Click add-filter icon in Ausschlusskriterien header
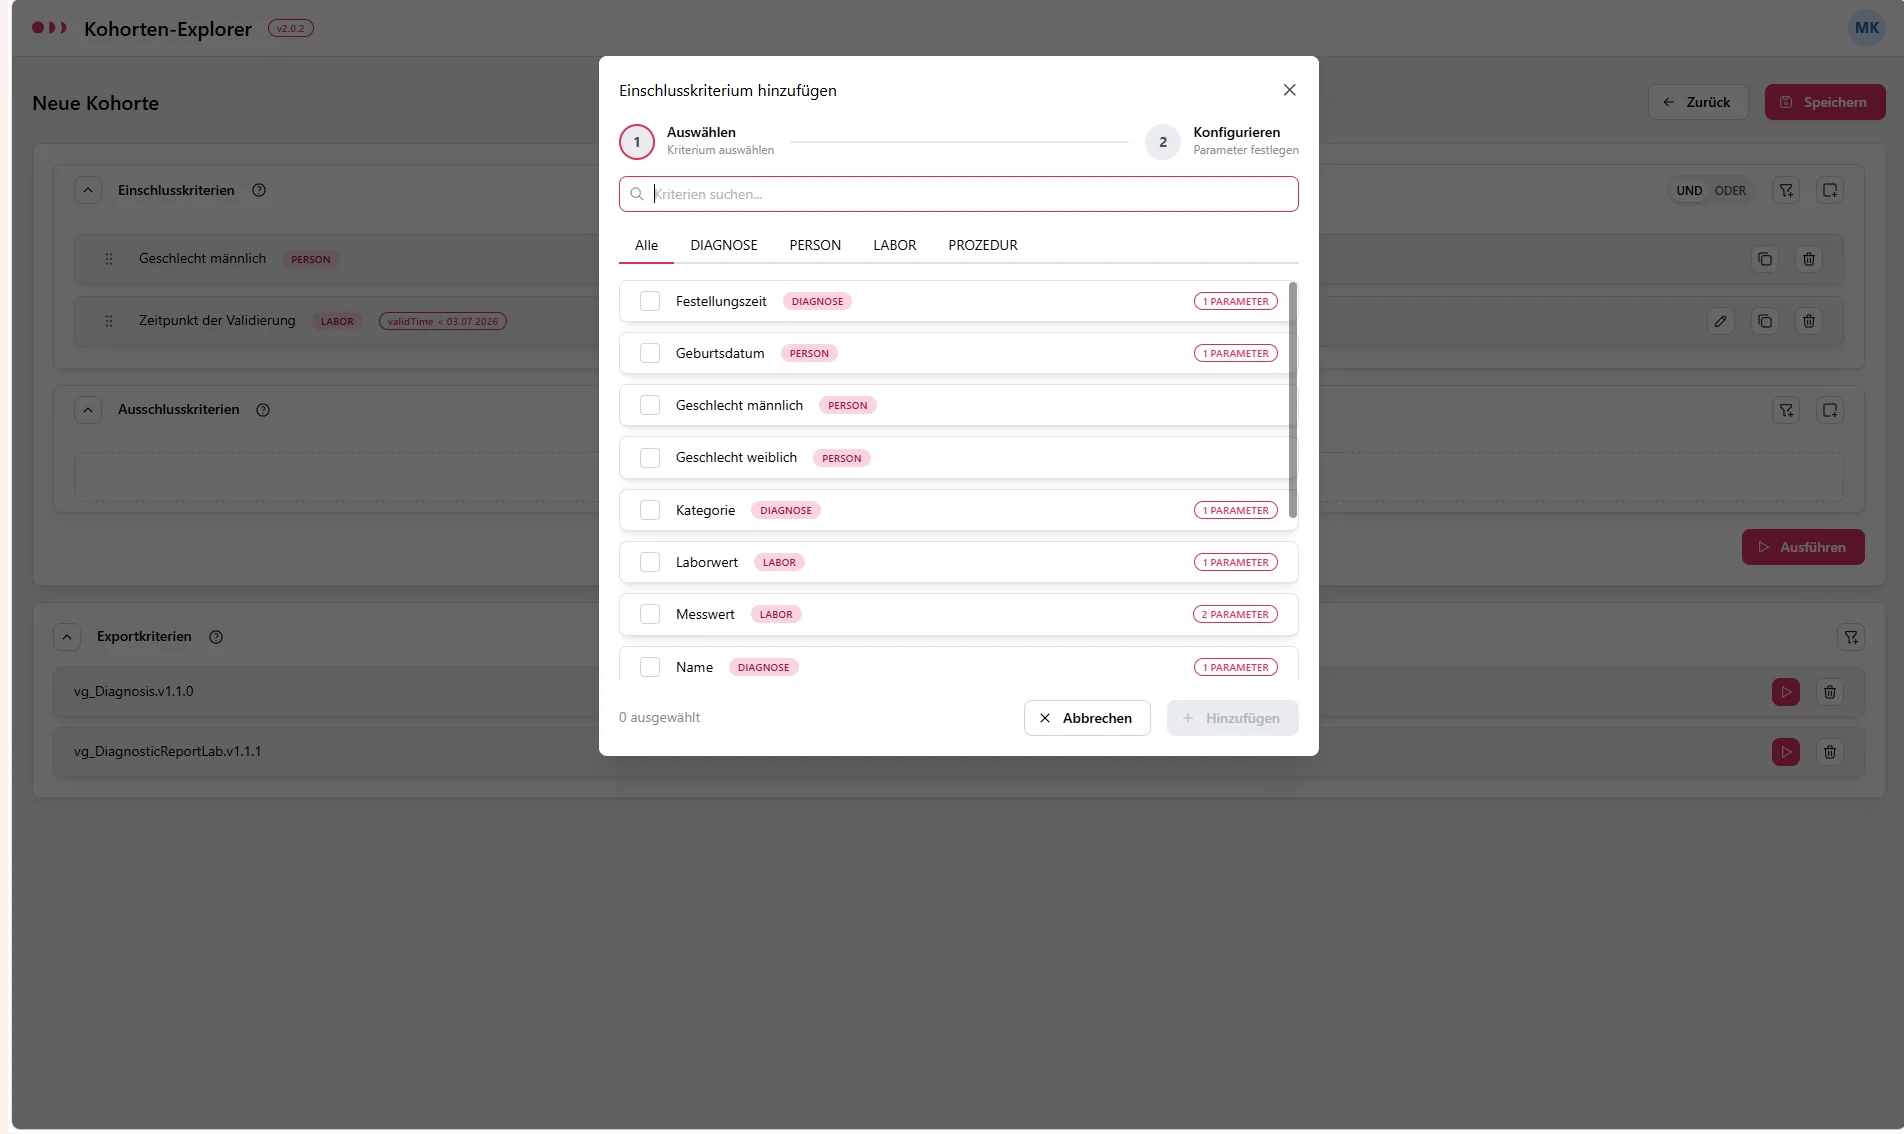1904x1134 pixels. (1786, 410)
